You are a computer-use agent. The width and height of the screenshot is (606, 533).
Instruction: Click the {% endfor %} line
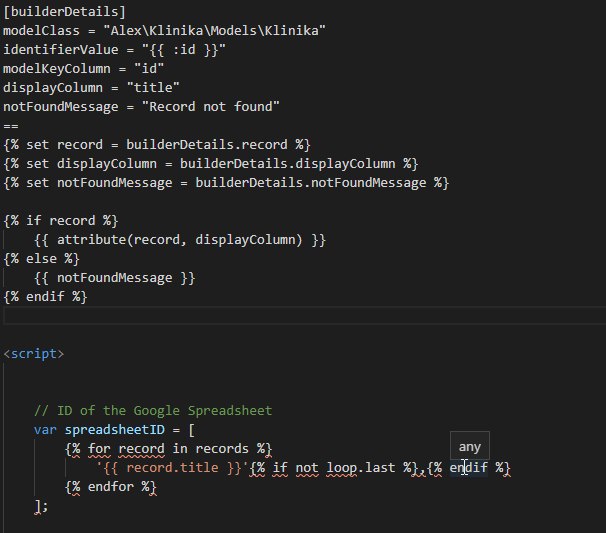tap(111, 487)
